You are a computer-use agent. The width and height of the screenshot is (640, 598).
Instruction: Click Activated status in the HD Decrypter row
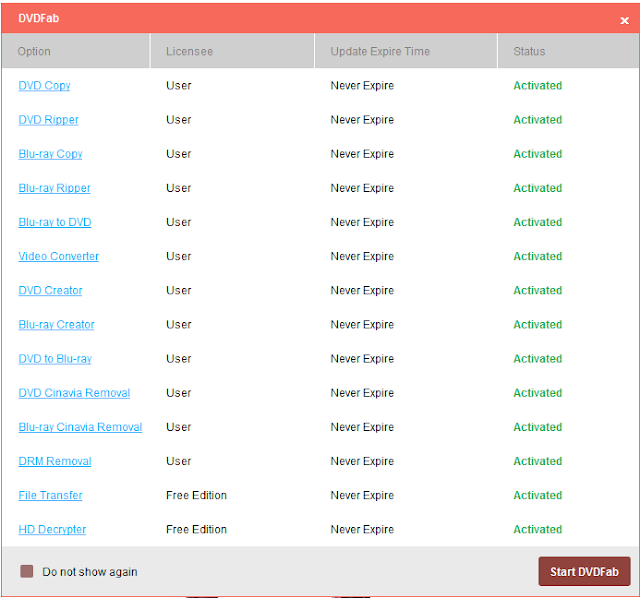point(538,529)
